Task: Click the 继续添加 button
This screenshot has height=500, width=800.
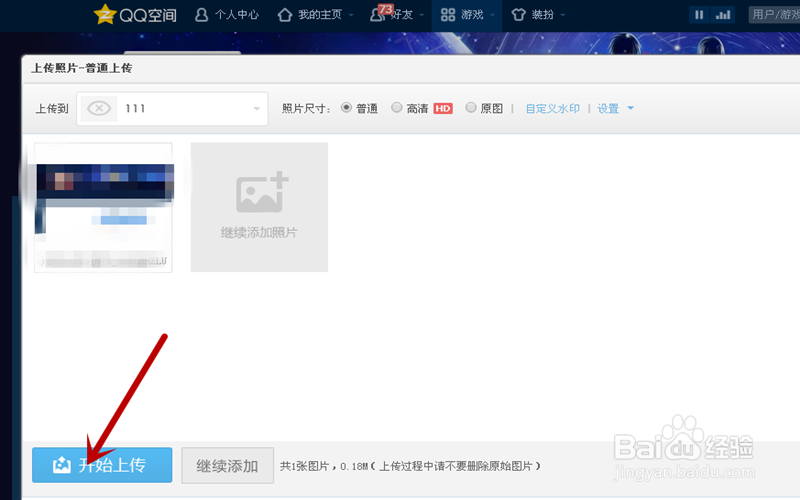Action: pyautogui.click(x=228, y=466)
